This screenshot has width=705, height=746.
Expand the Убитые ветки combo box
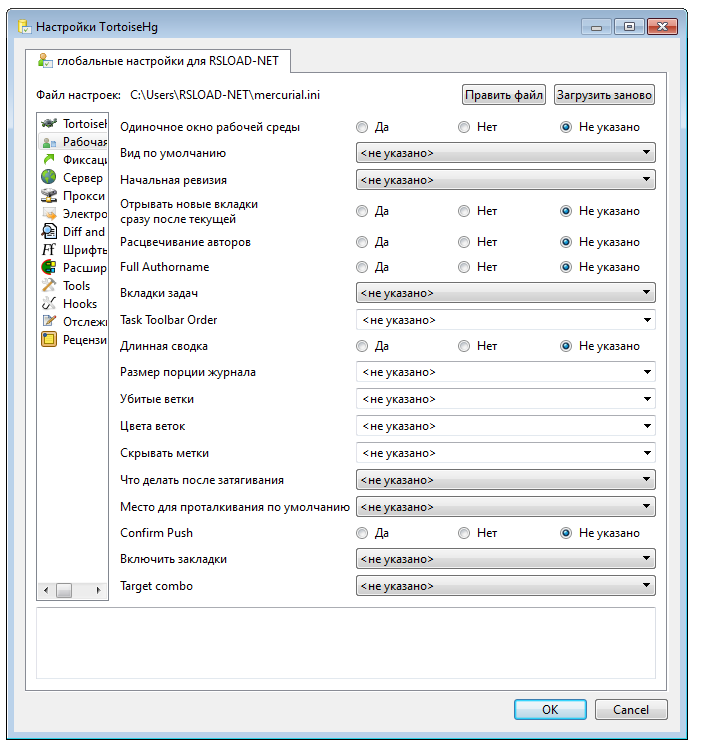pyautogui.click(x=647, y=399)
